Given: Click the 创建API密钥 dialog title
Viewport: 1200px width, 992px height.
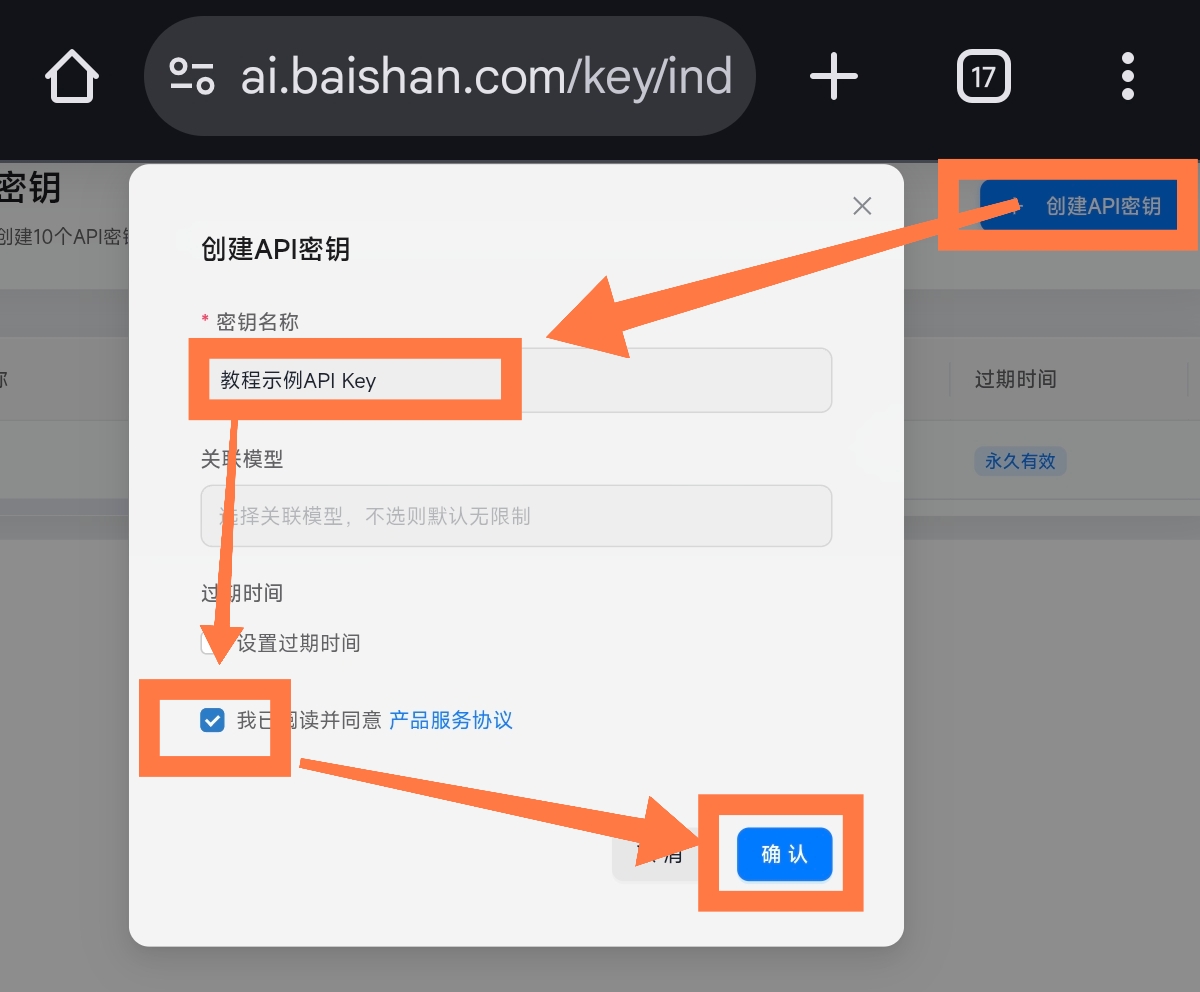Looking at the screenshot, I should tap(276, 248).
